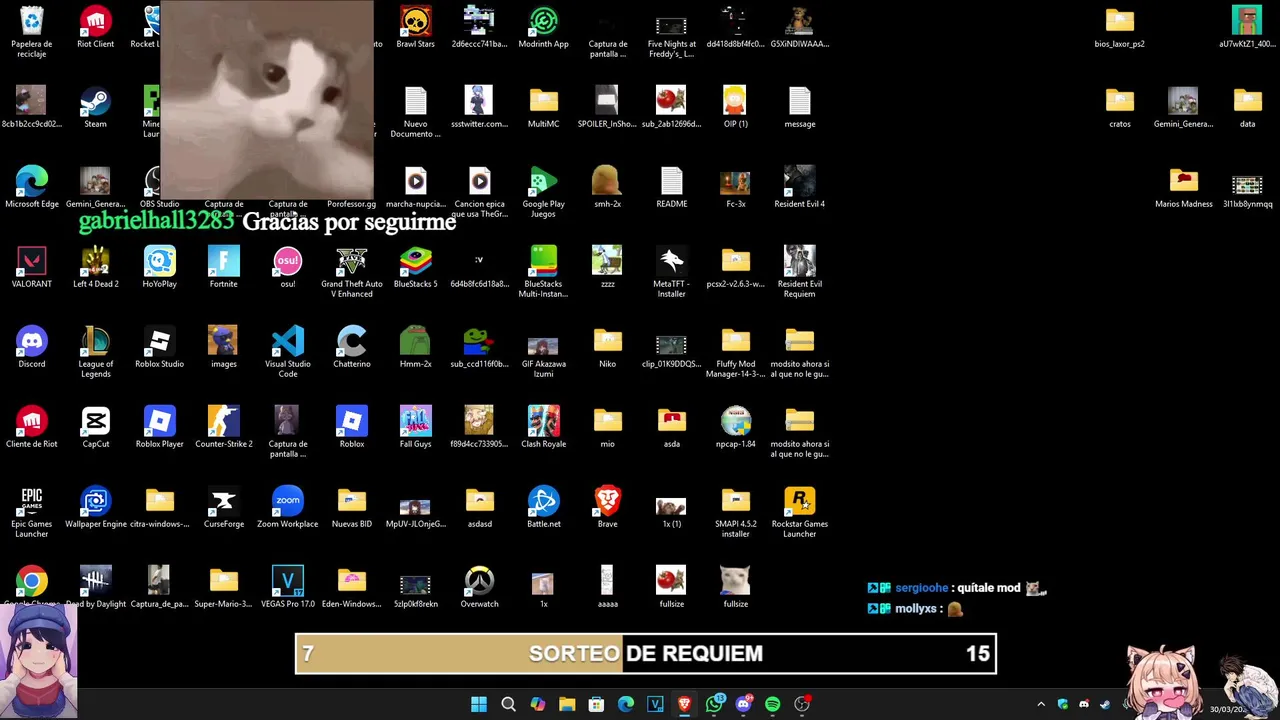Viewport: 1280px width, 720px height.
Task: Switch to Spotify in the taskbar
Action: coord(772,704)
